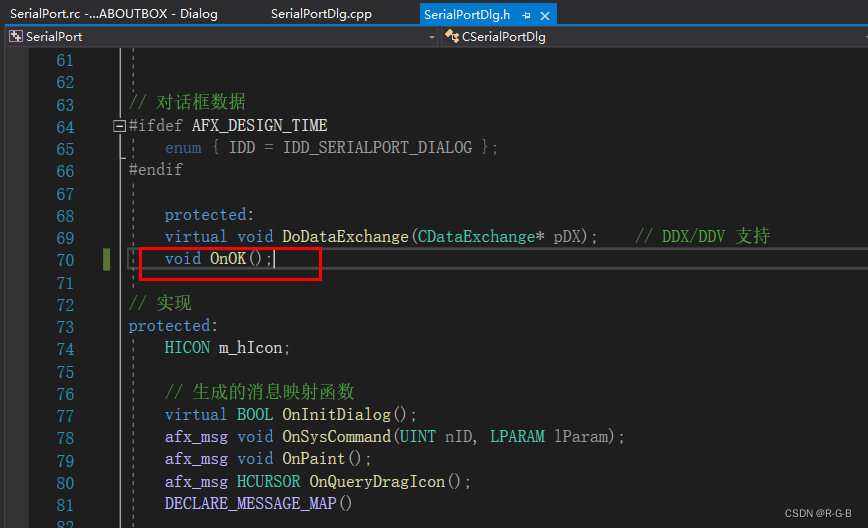This screenshot has height=528, width=868.
Task: Click the enum keyword on line 65
Action: coord(183,147)
